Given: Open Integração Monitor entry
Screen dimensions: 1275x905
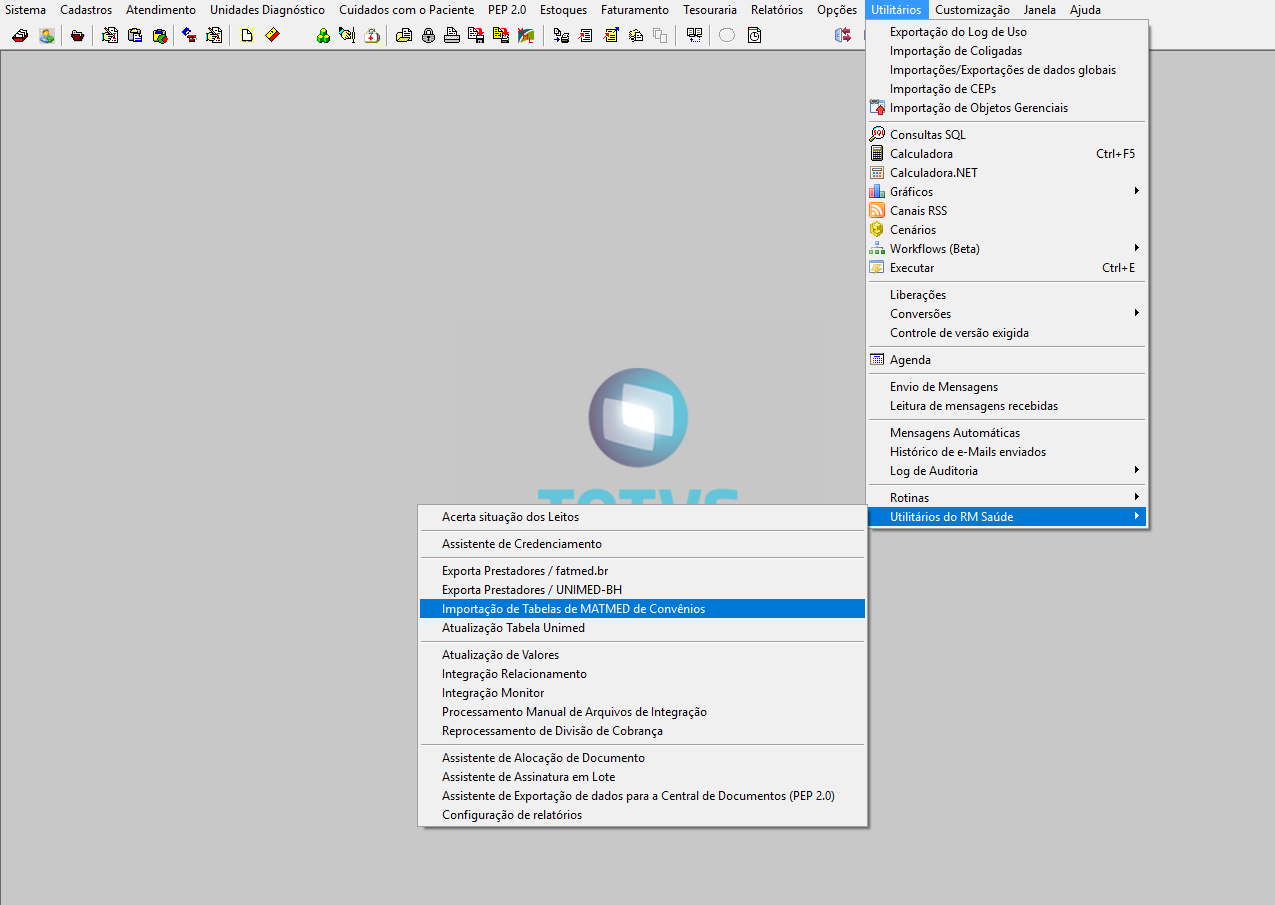Looking at the screenshot, I should tap(642, 693).
